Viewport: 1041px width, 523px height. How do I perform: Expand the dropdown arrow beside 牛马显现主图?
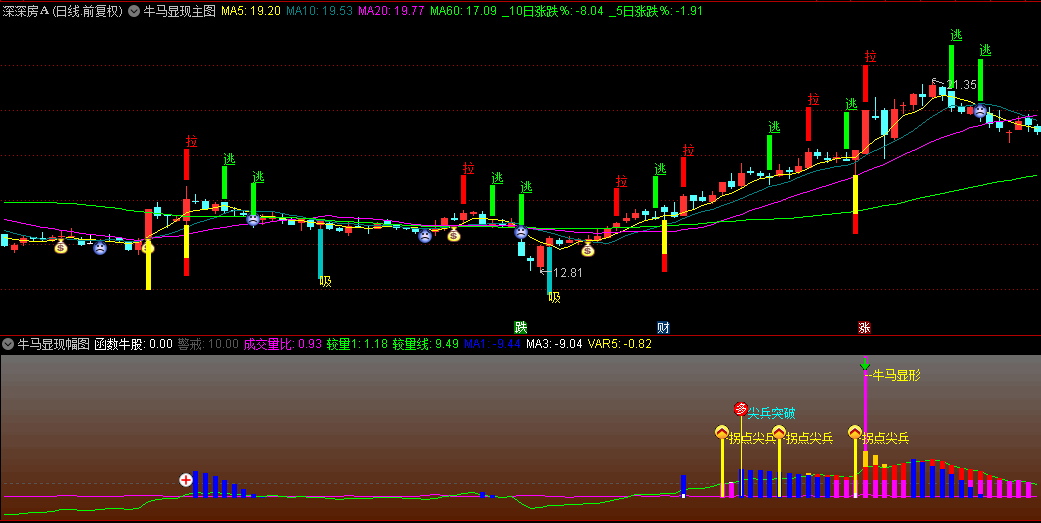pyautogui.click(x=134, y=11)
